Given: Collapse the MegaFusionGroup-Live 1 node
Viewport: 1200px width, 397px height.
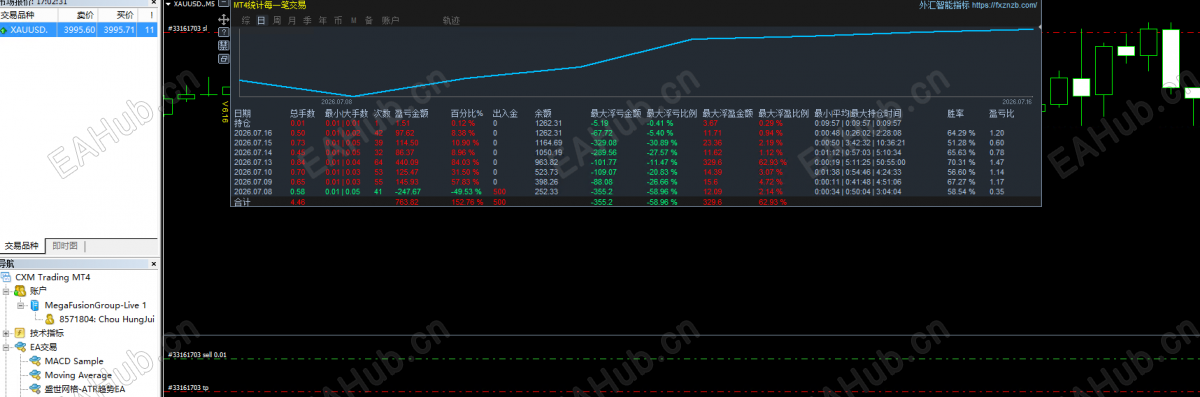Looking at the screenshot, I should tap(20, 304).
